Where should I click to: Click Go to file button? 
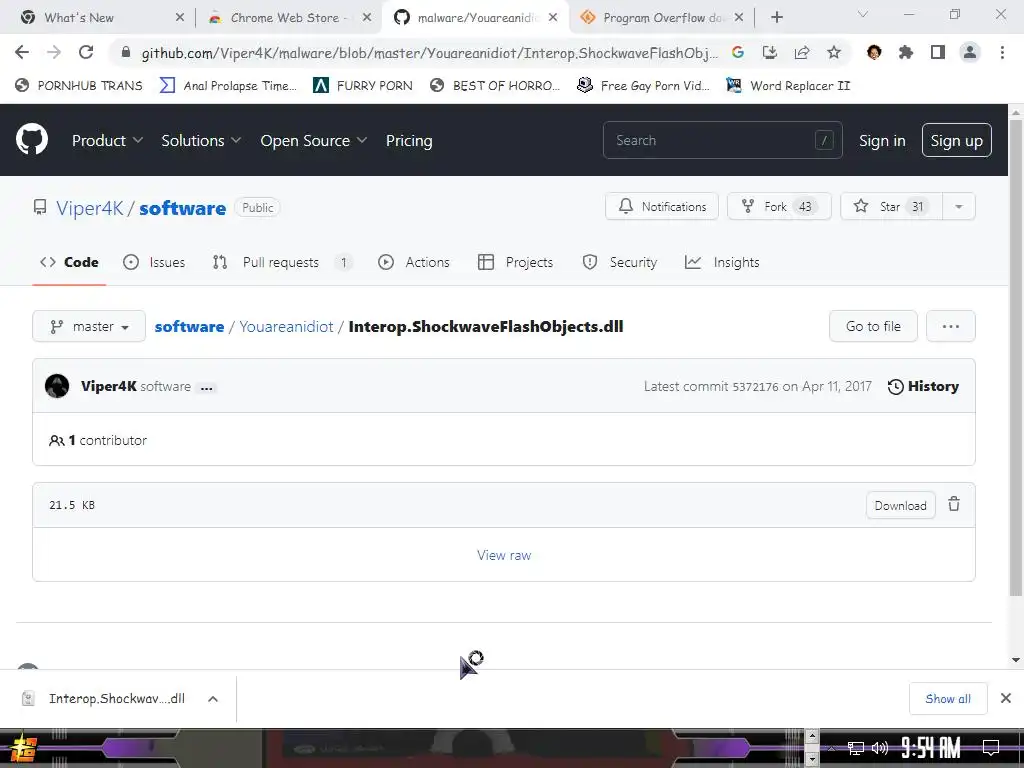coord(872,326)
